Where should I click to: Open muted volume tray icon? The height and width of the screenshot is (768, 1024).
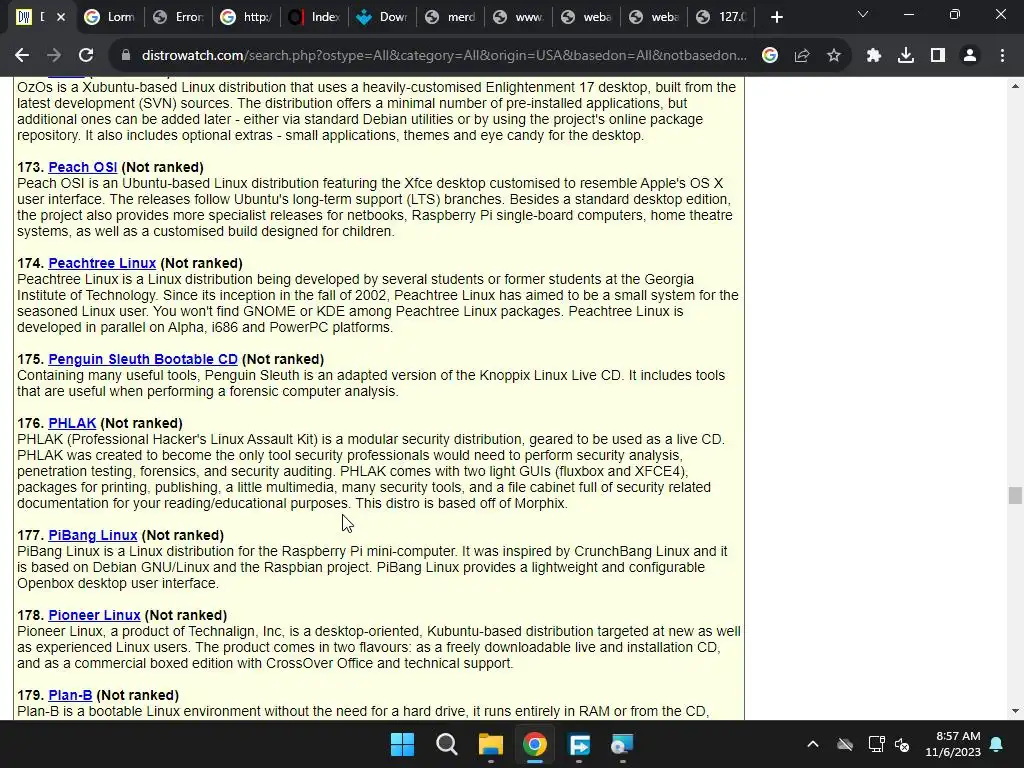[x=902, y=744]
